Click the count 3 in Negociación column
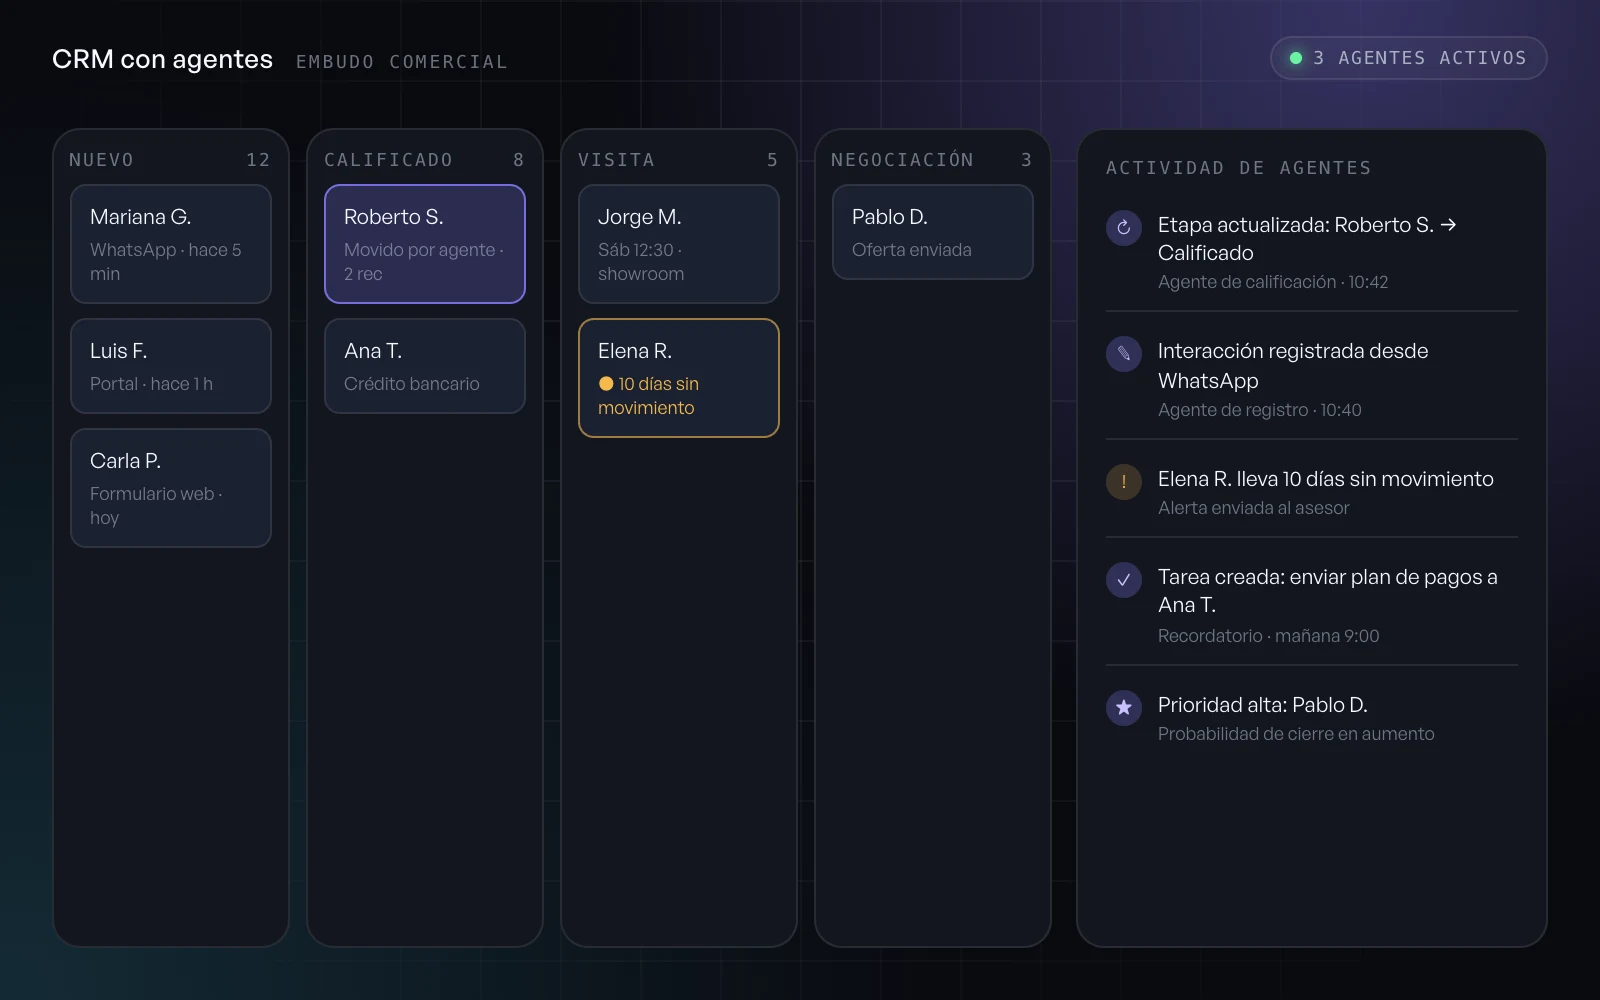The image size is (1600, 1000). [x=1026, y=160]
